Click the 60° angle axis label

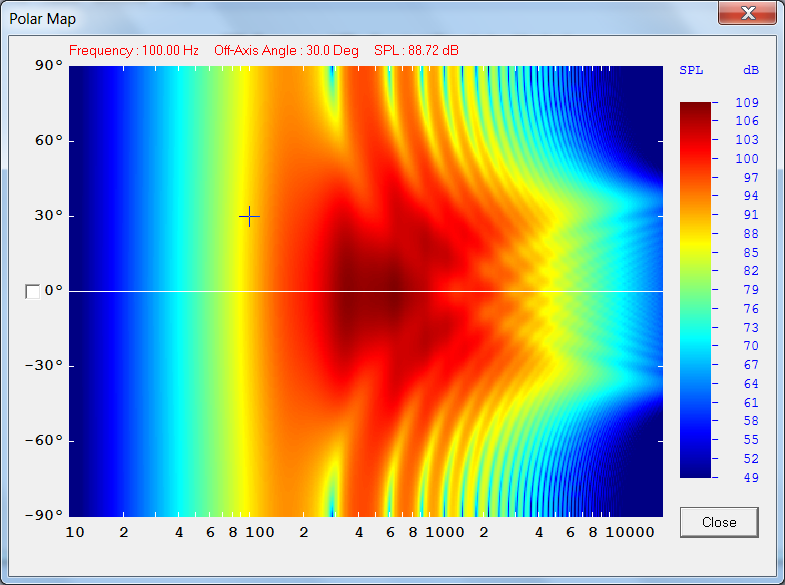[49, 141]
